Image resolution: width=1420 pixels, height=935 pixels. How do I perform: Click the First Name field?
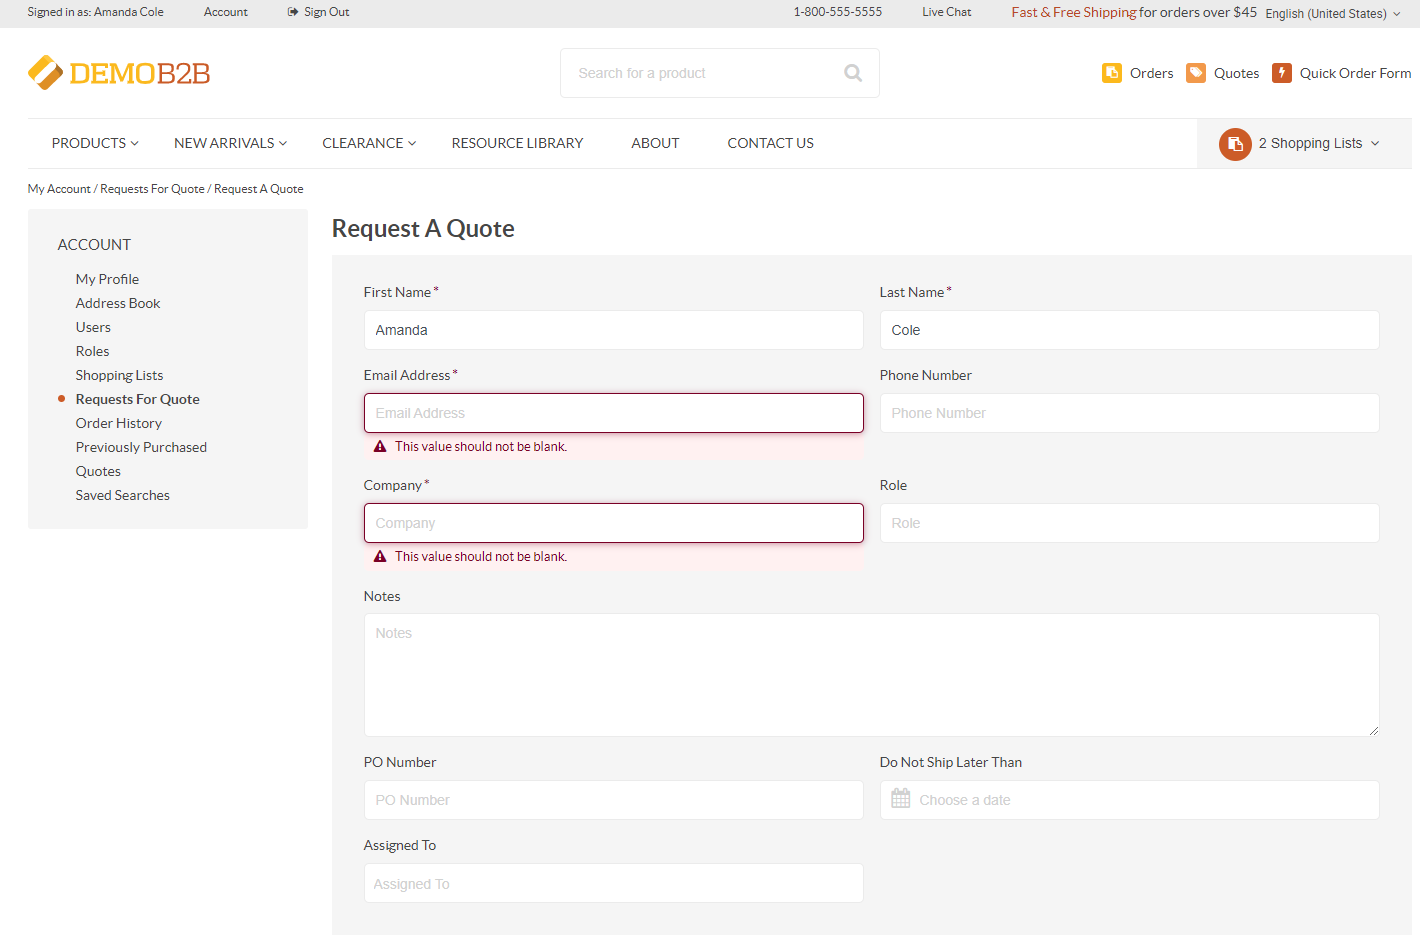[614, 330]
